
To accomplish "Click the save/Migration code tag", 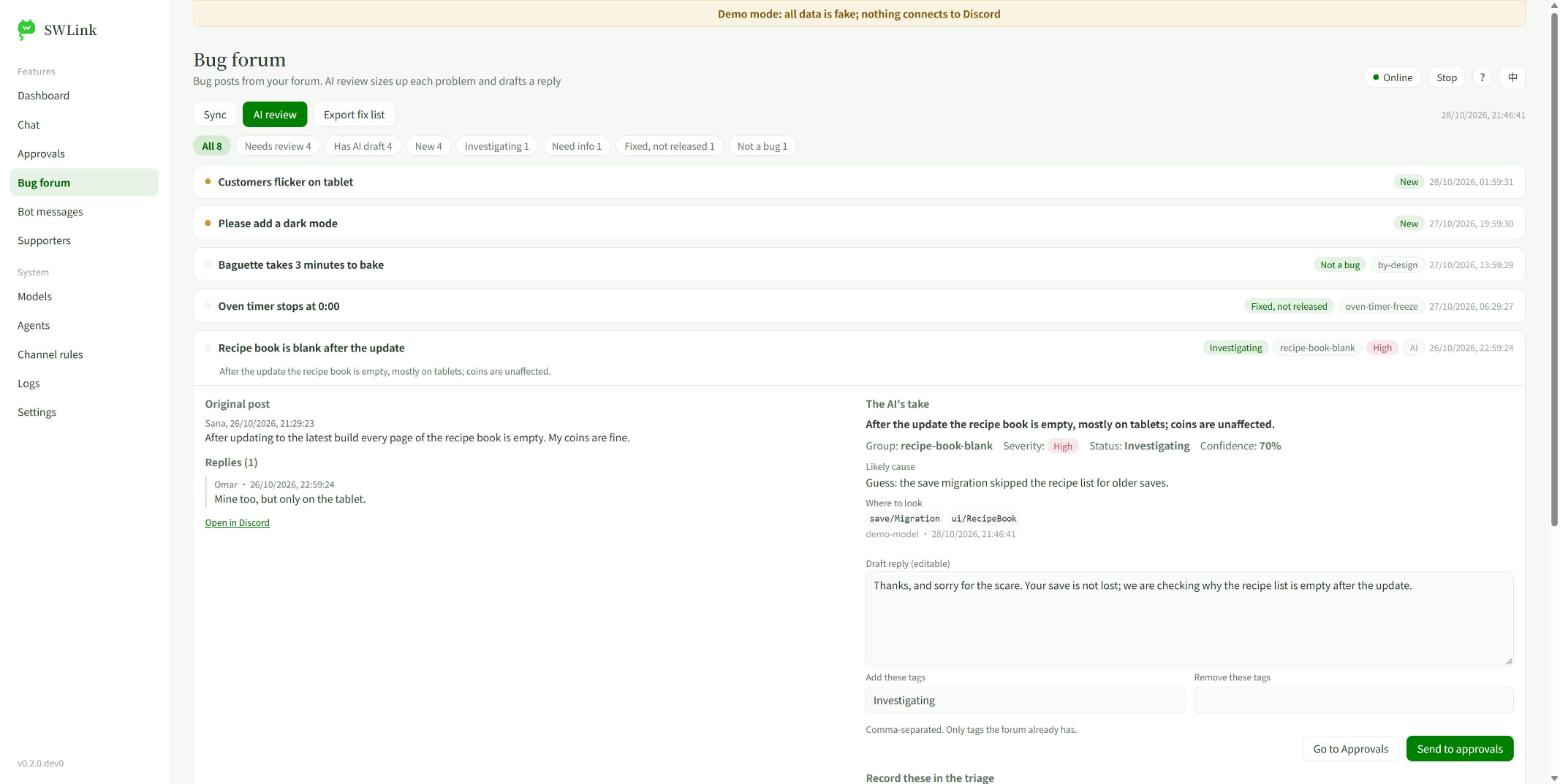I will point(904,519).
